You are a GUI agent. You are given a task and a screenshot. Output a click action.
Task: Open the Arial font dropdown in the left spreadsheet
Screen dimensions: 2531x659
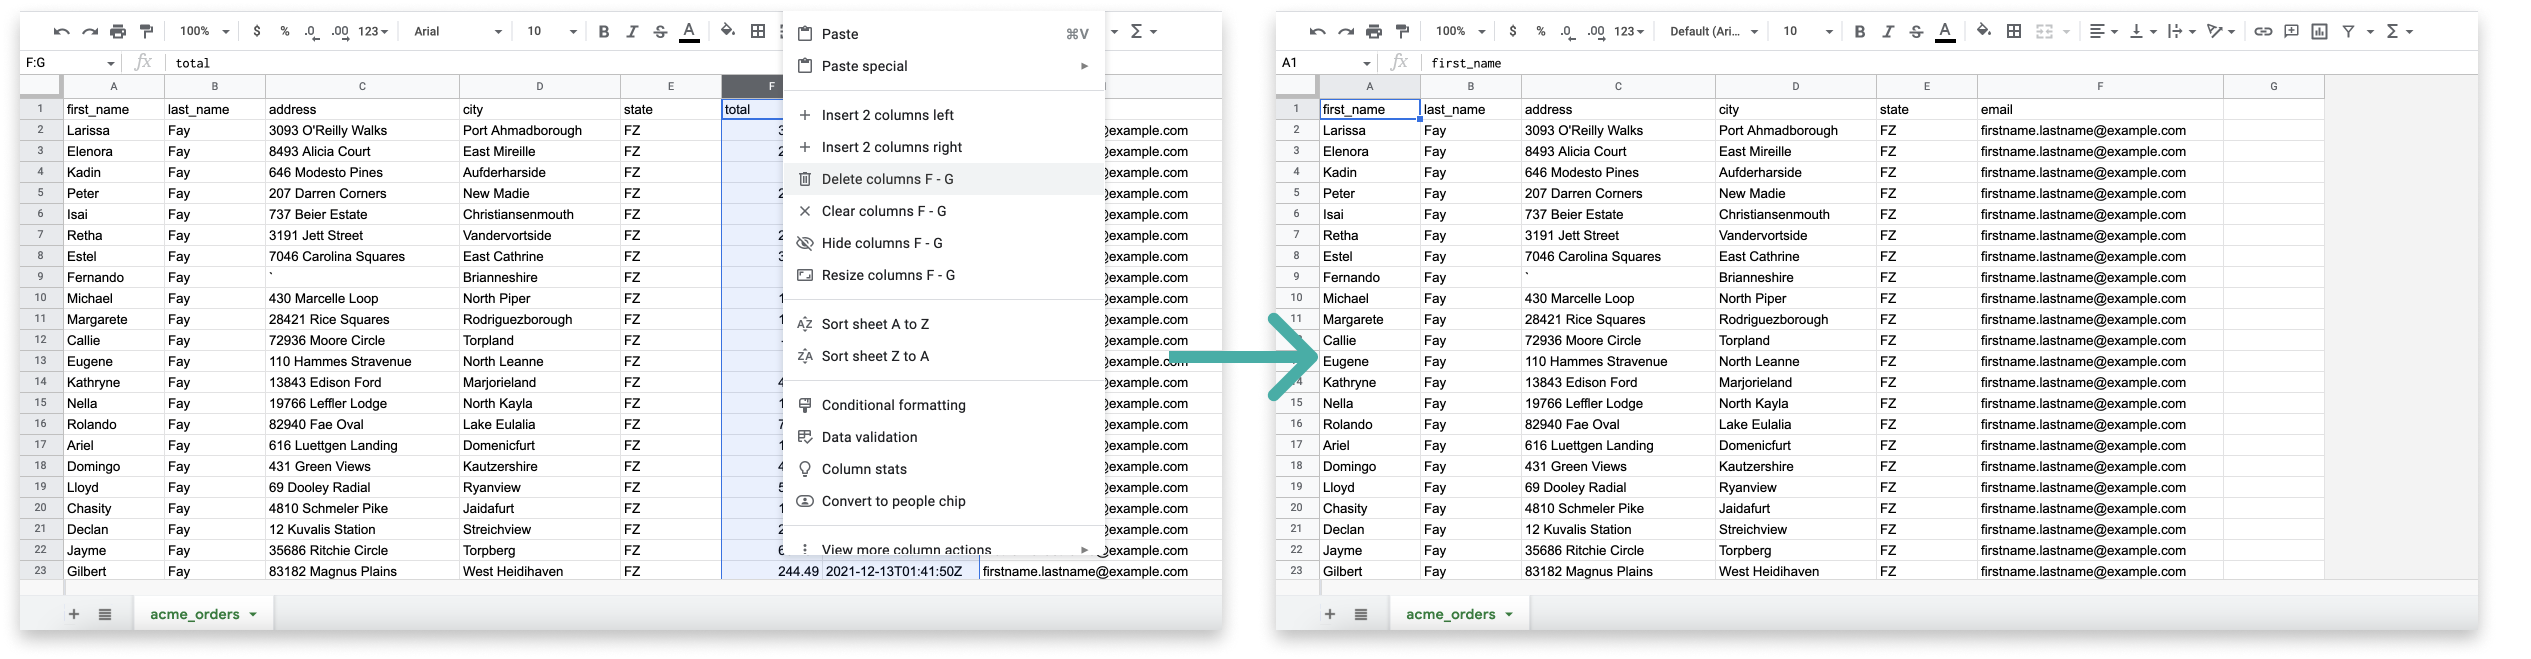point(458,32)
